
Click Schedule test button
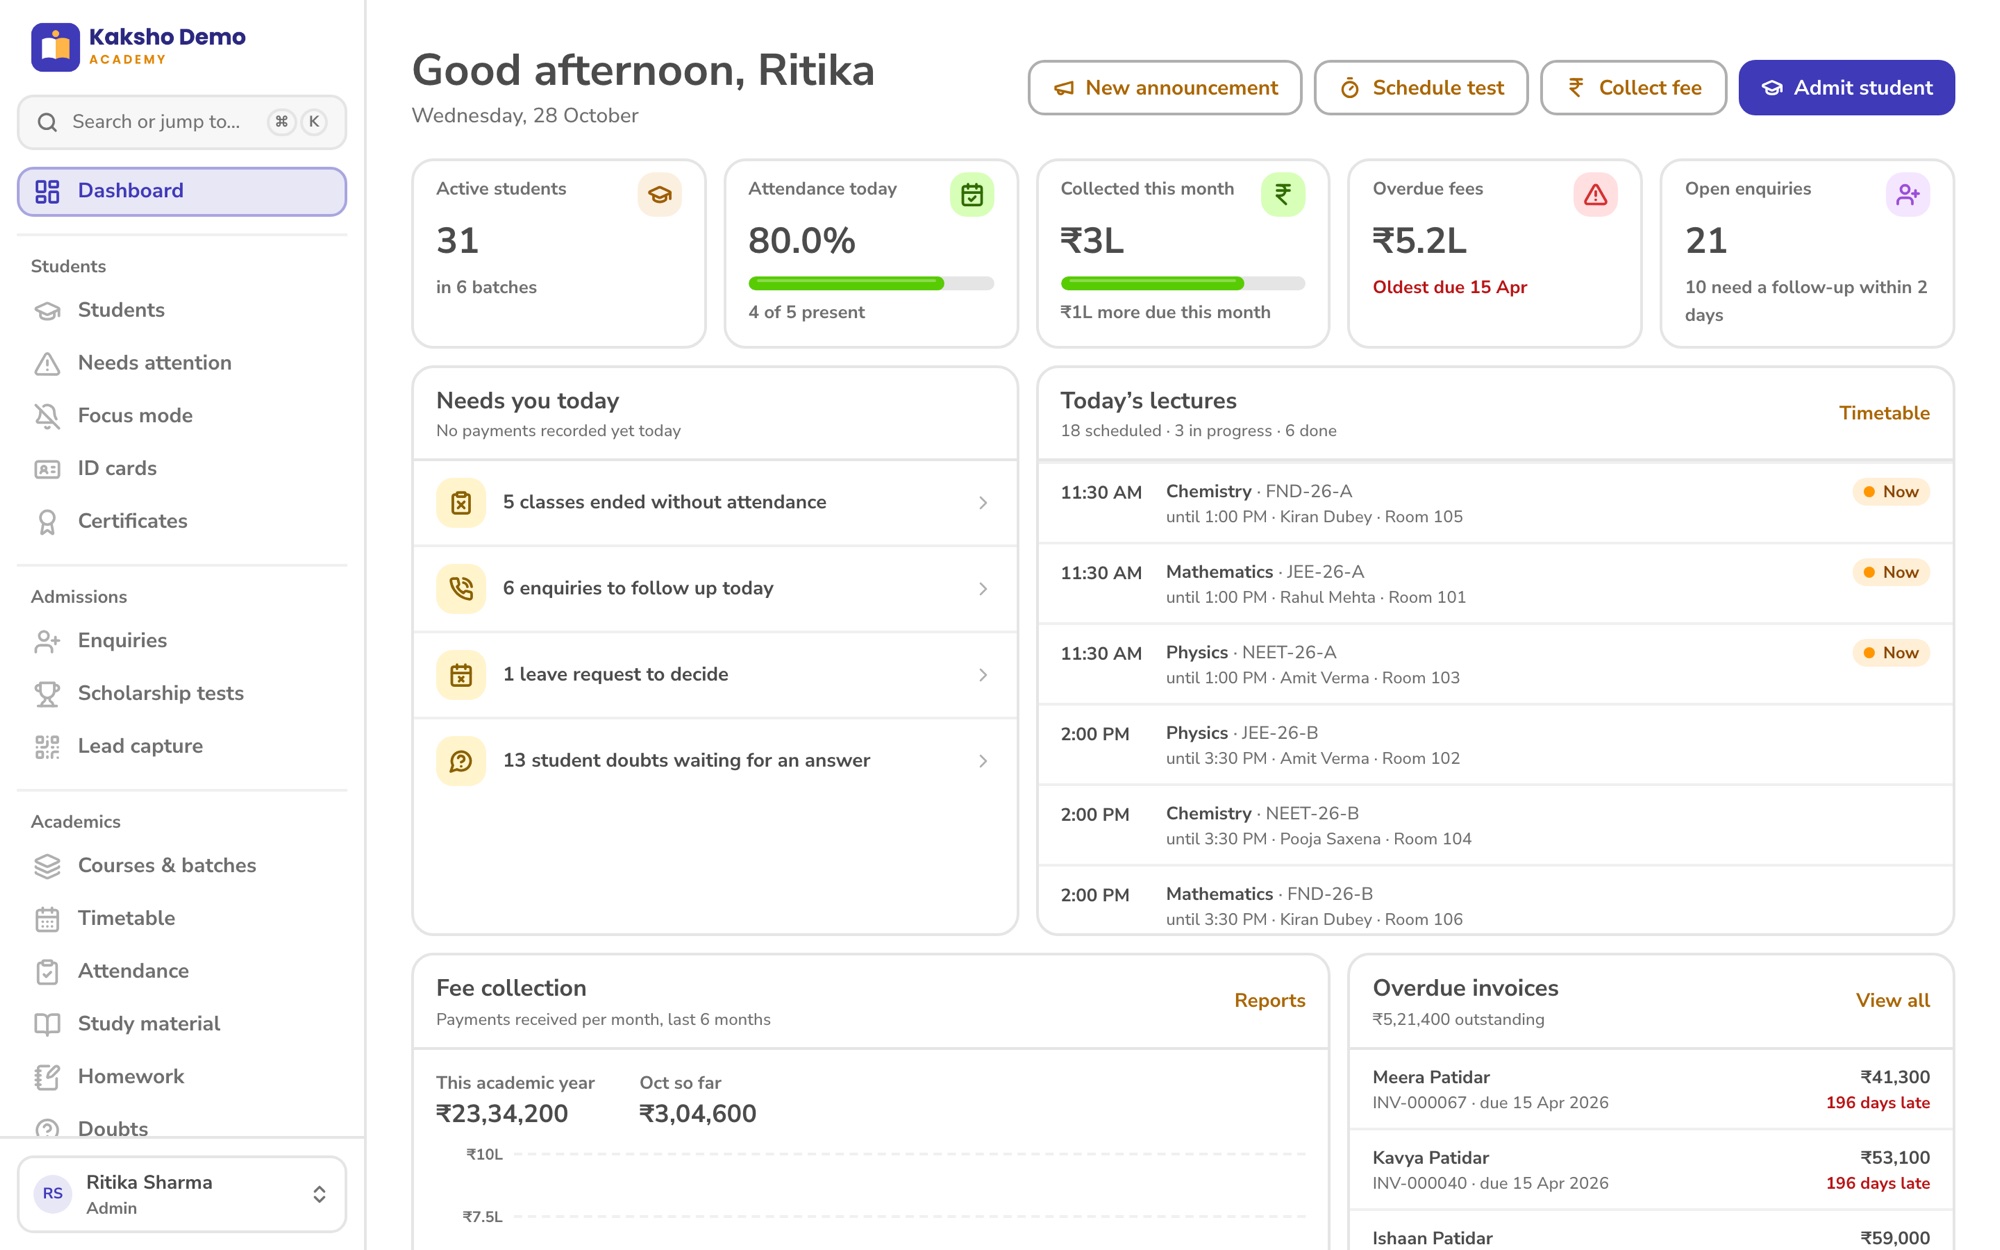[1421, 88]
